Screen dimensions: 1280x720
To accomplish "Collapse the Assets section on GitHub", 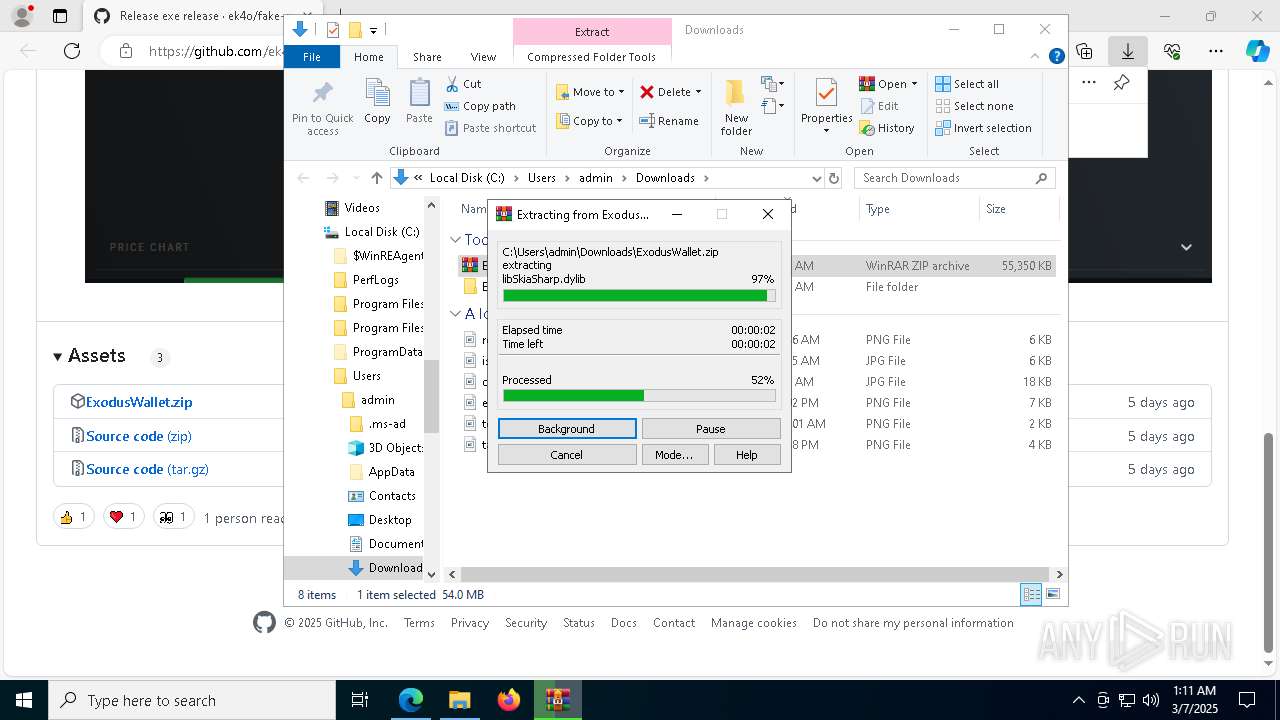I will 57,357.
